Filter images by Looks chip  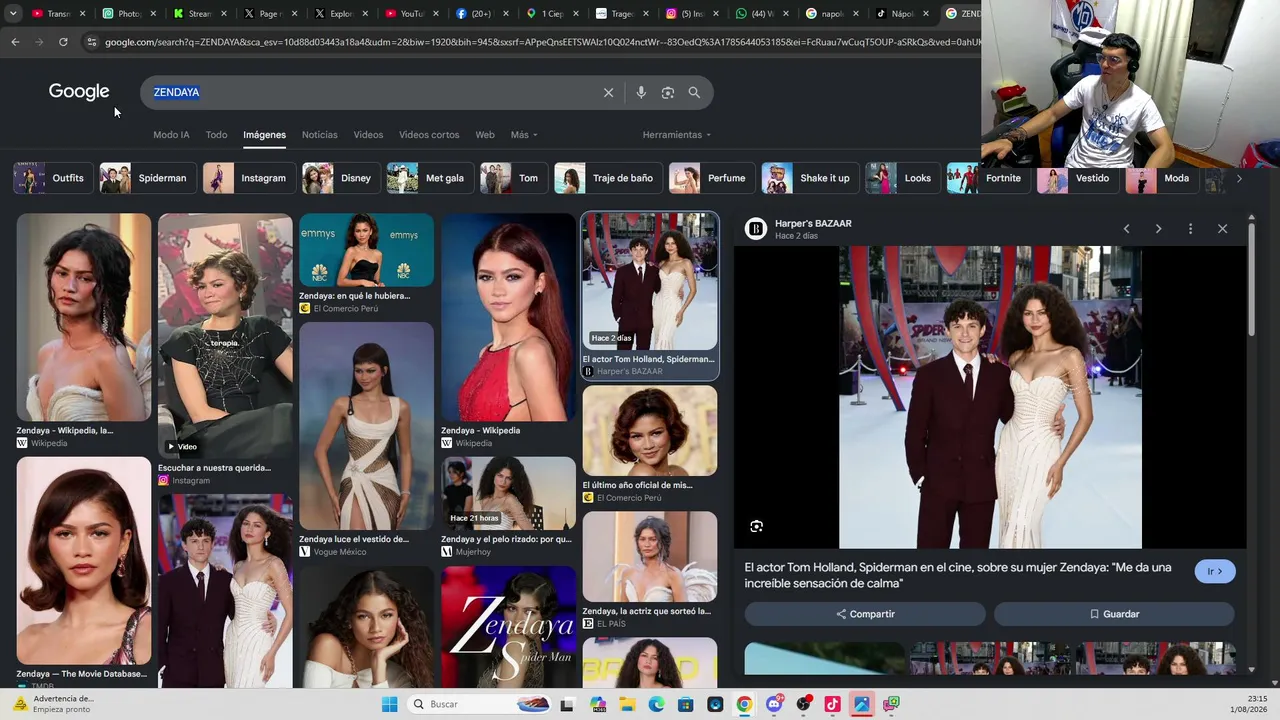pos(901,178)
